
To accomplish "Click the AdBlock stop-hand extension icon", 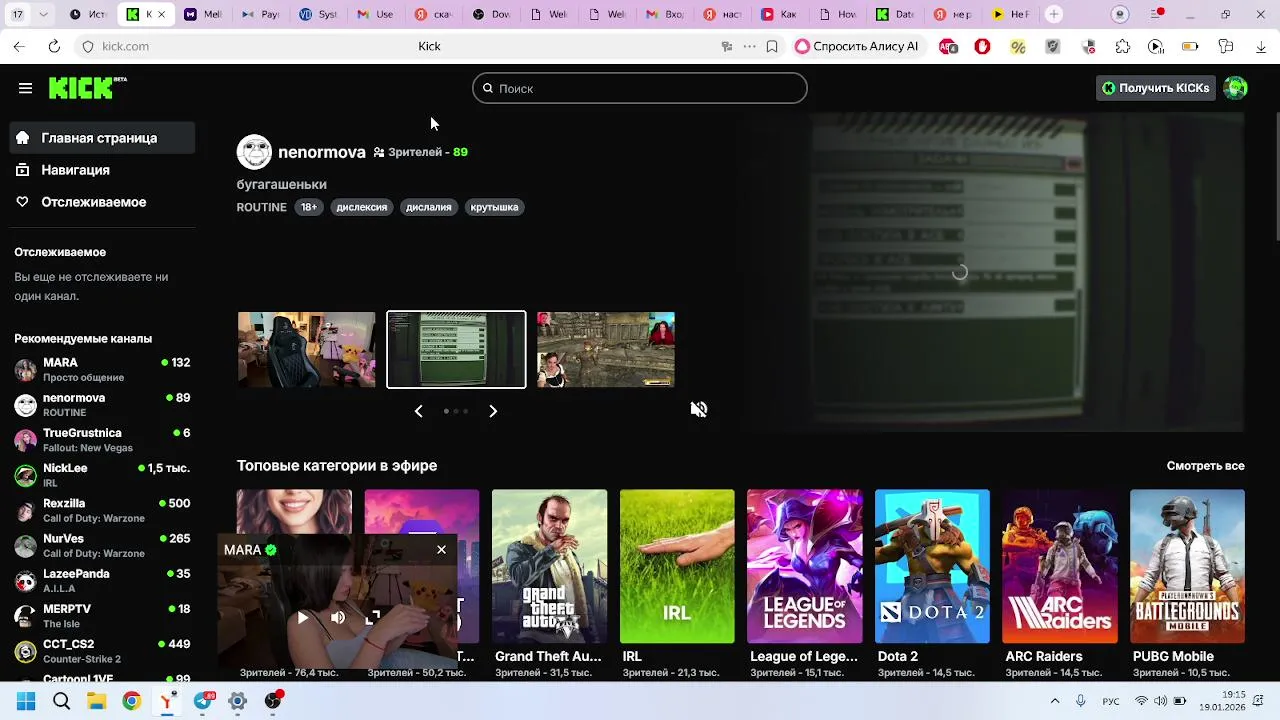I will pyautogui.click(x=983, y=46).
